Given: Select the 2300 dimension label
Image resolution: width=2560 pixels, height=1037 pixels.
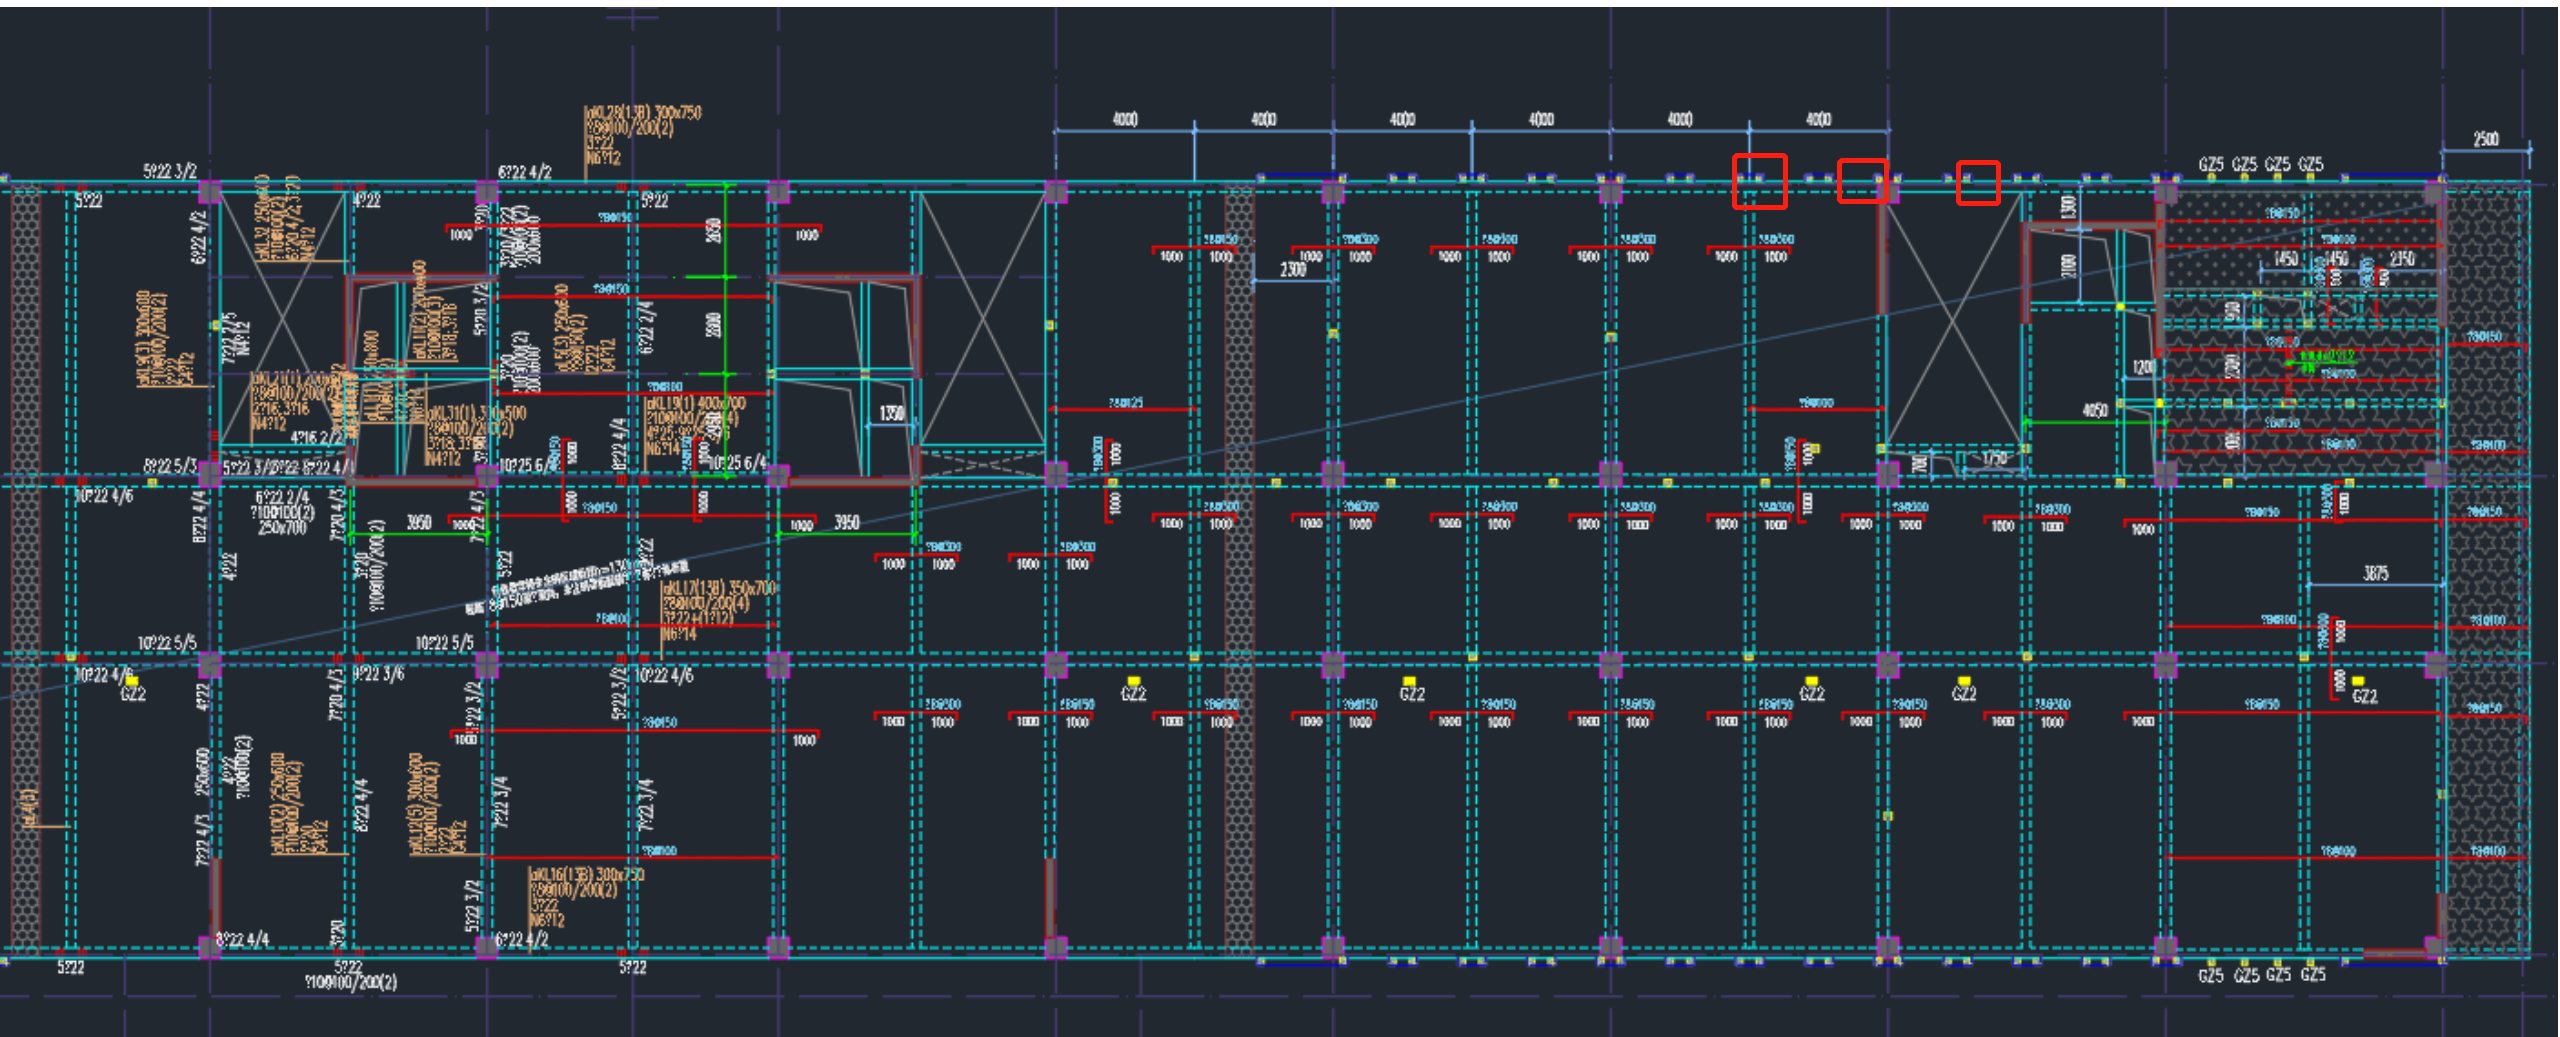Looking at the screenshot, I should point(1293,269).
